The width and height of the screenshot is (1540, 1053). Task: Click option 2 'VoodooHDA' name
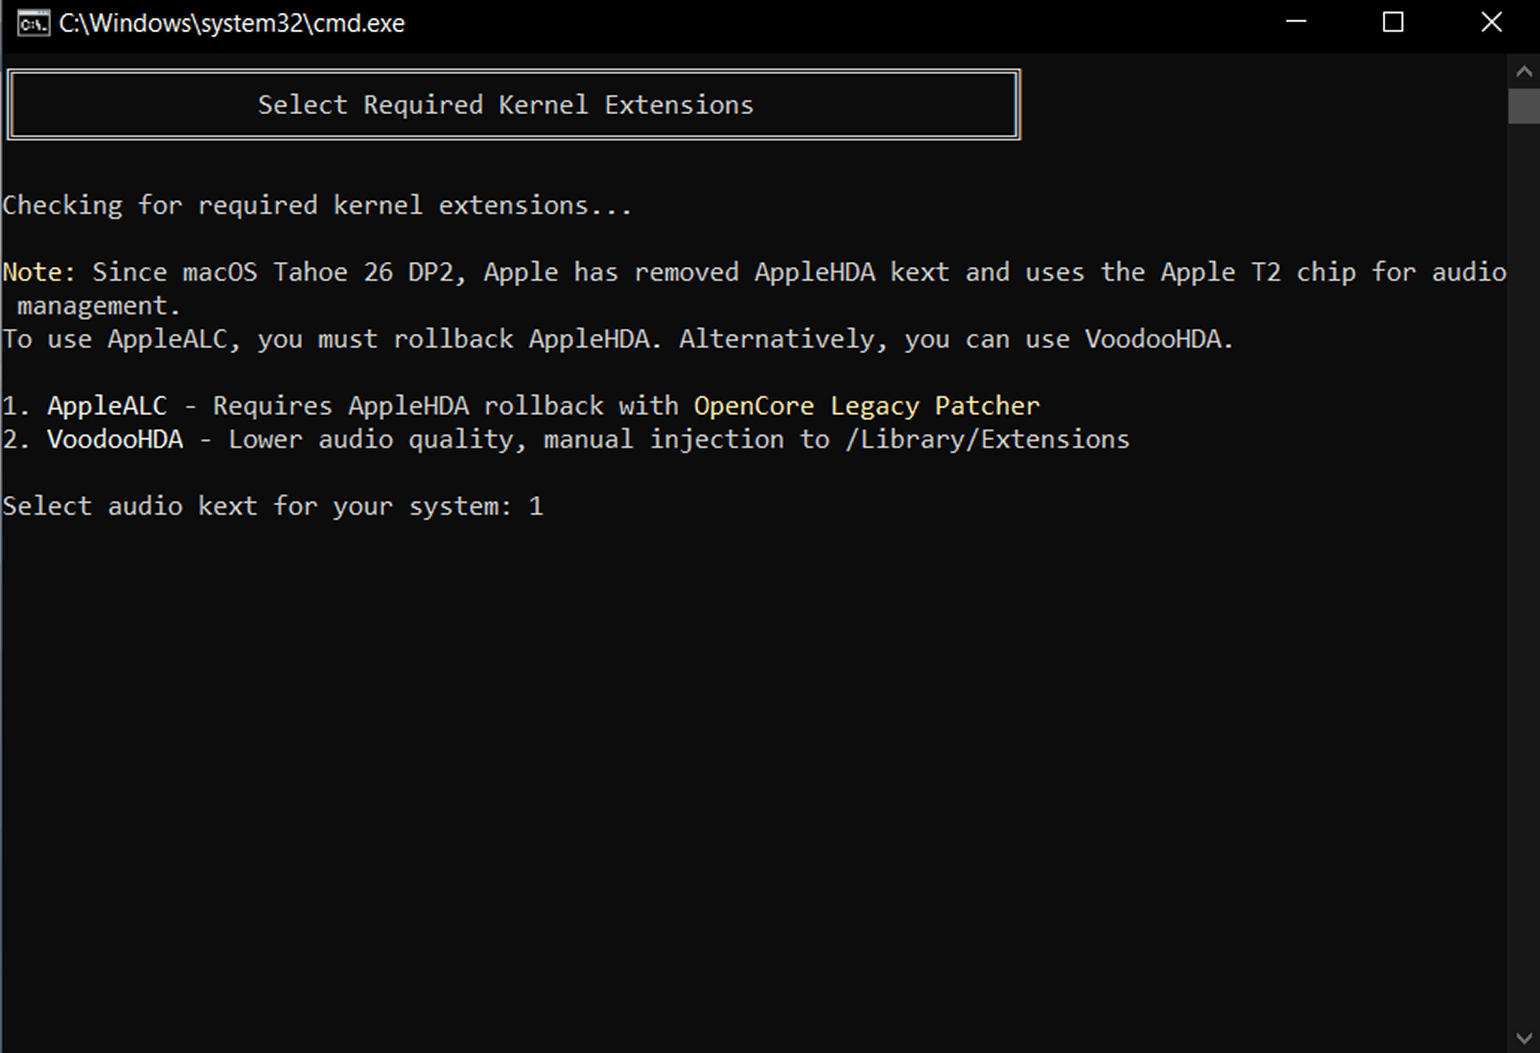(x=115, y=439)
